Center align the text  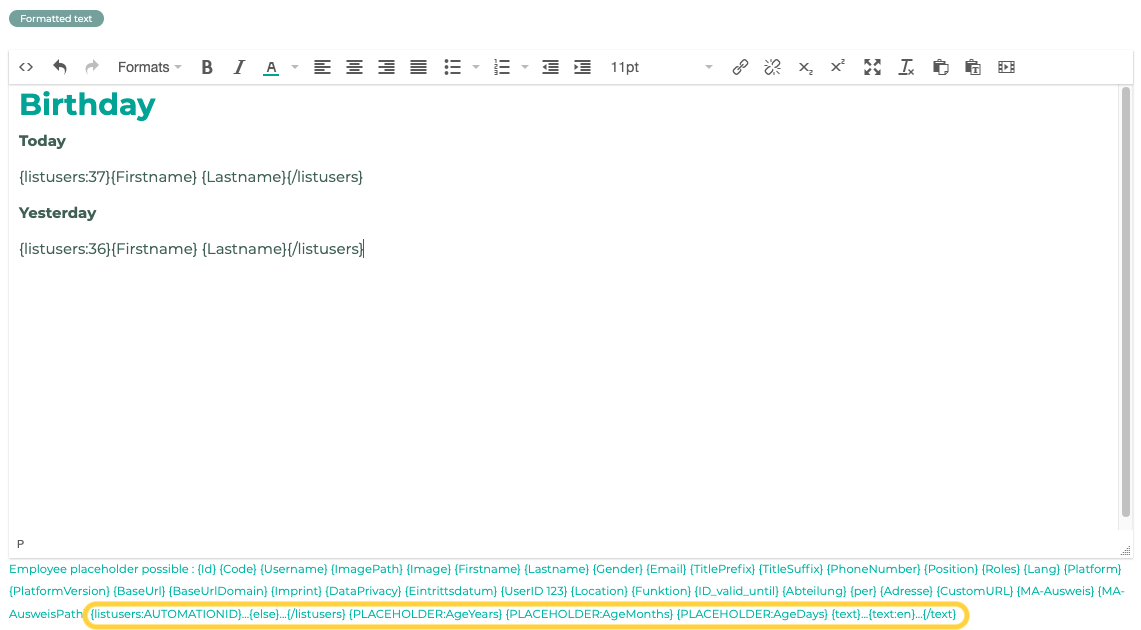(354, 67)
